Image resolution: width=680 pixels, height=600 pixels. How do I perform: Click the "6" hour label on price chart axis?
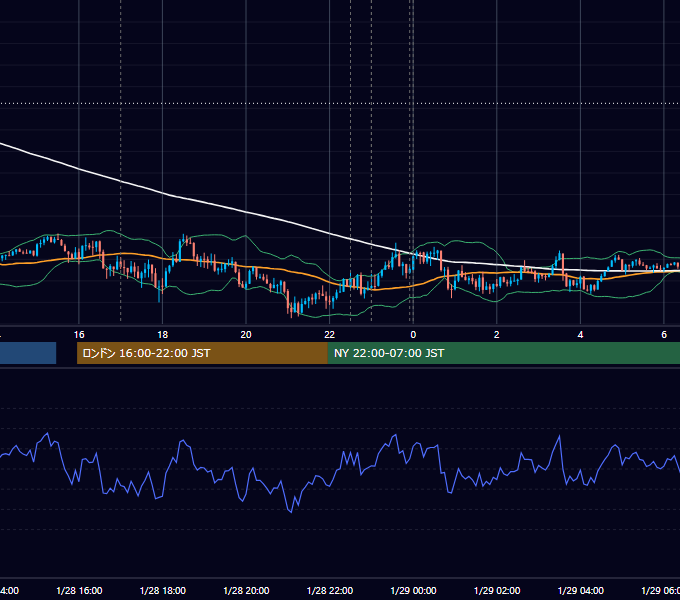coord(664,335)
